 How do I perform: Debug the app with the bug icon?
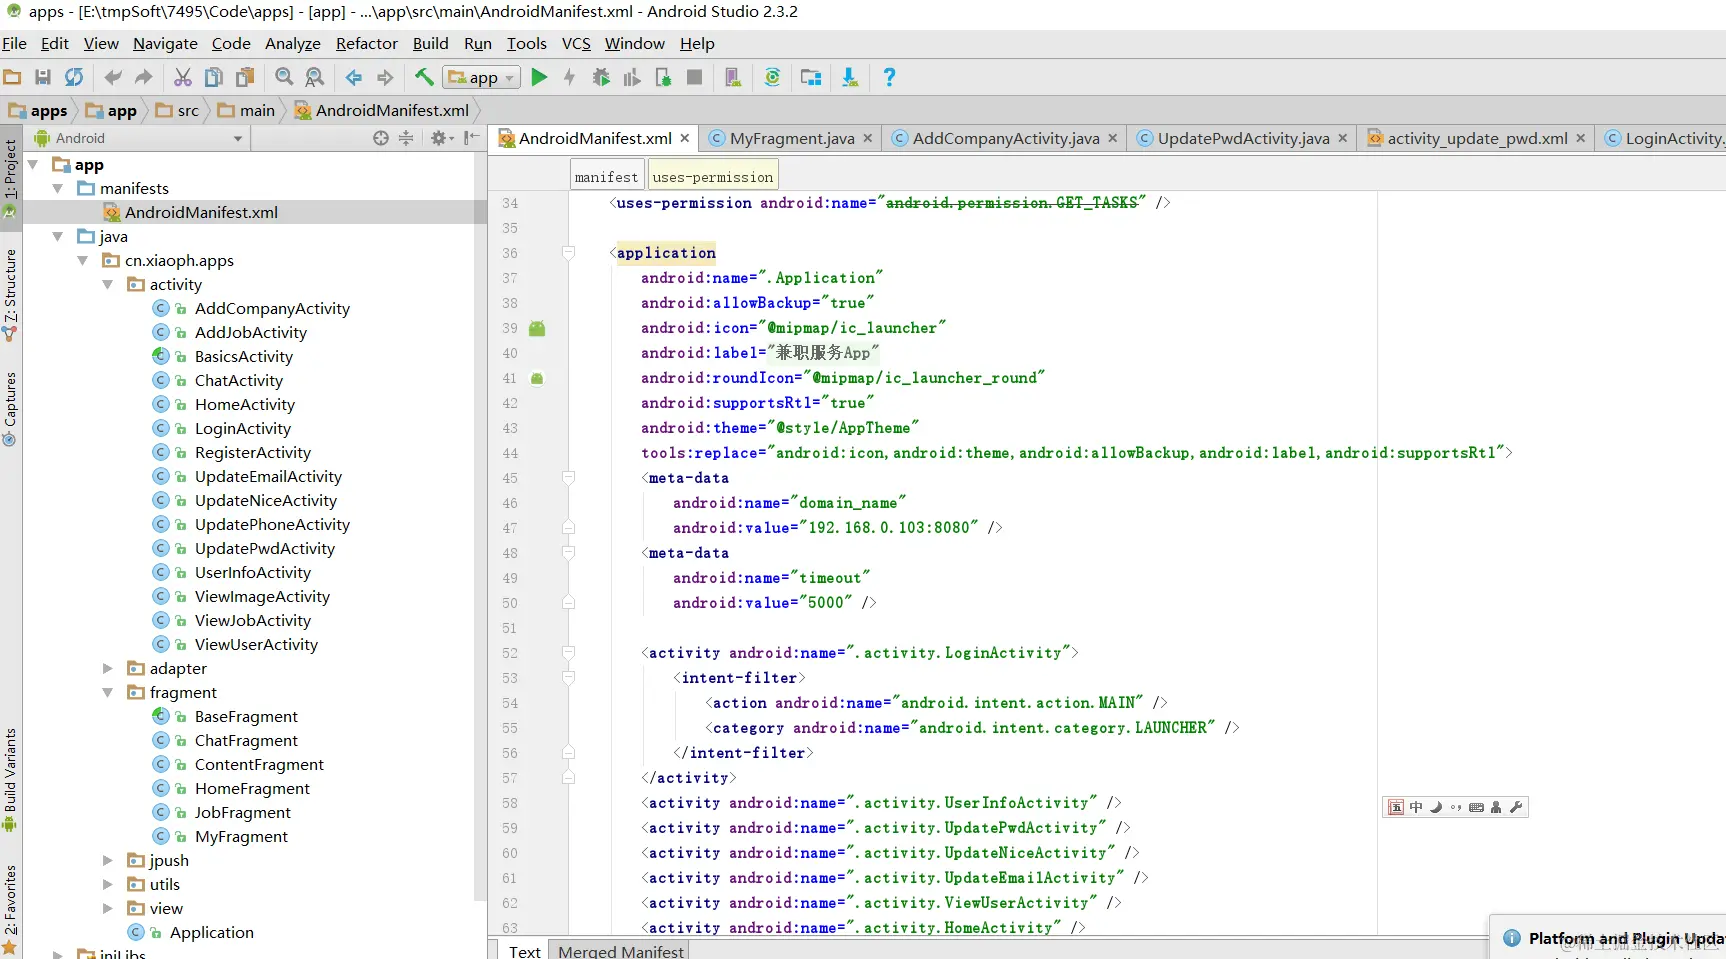[x=601, y=77]
